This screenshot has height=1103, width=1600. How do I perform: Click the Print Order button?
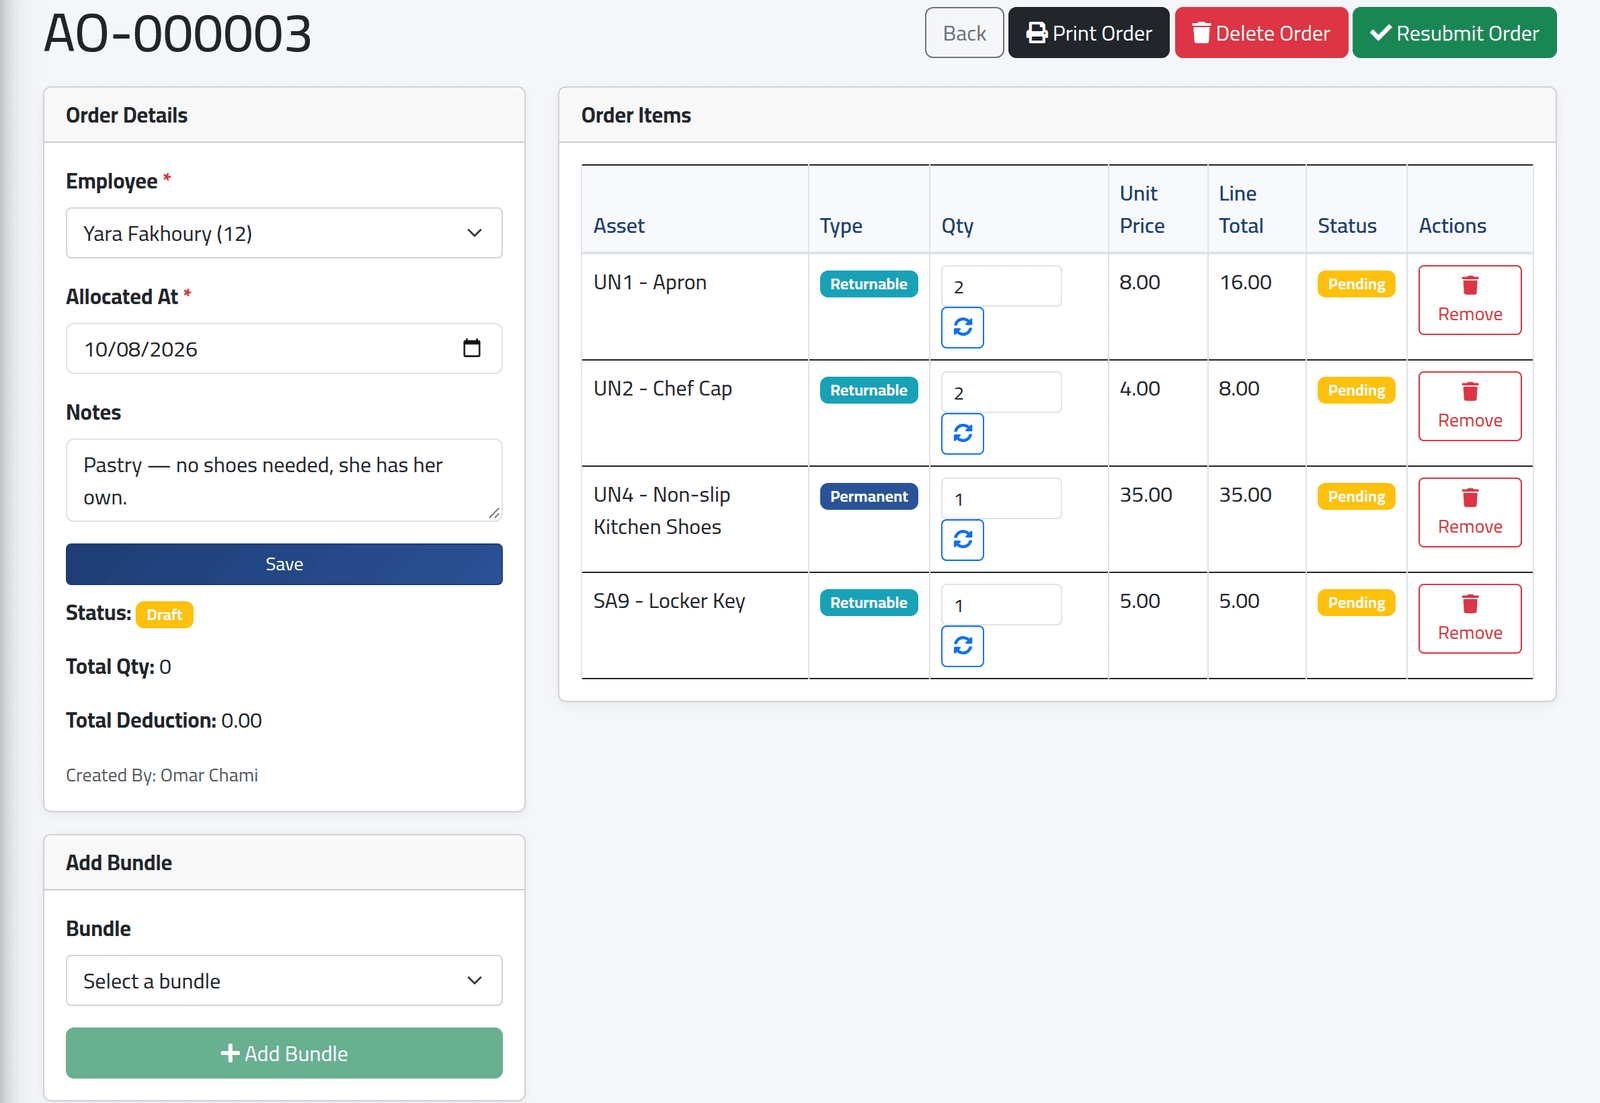(1088, 33)
